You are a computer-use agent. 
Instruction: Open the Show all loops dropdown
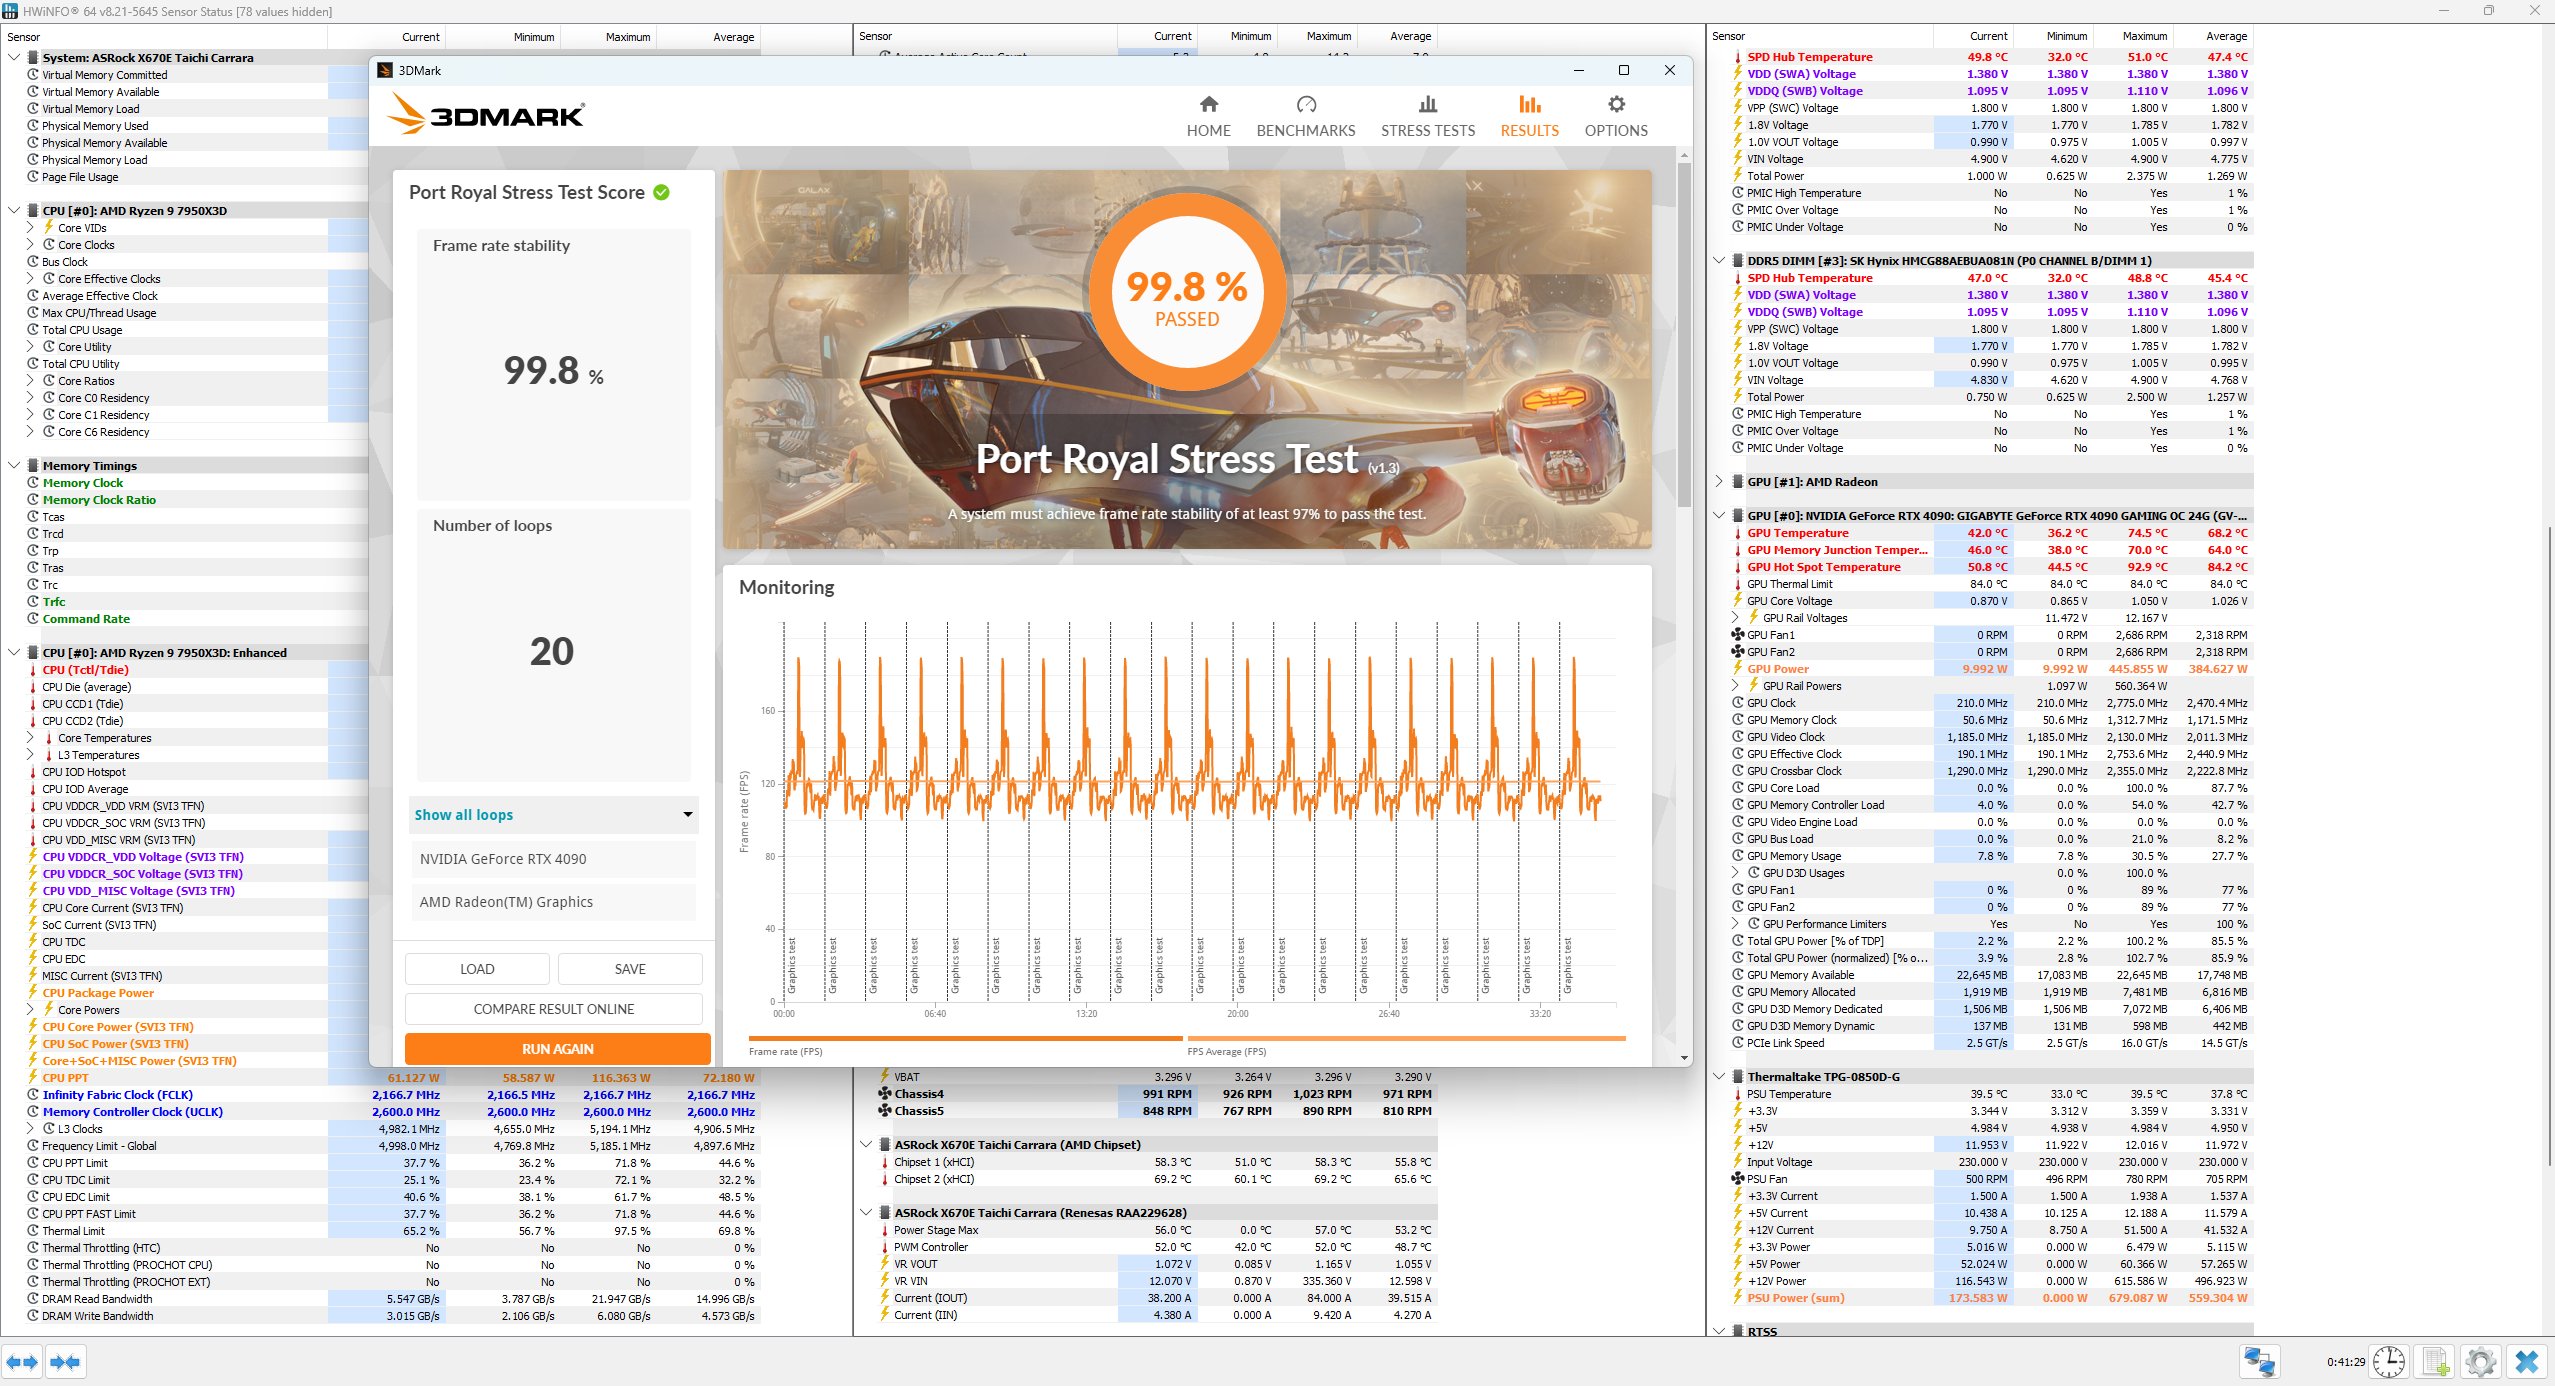coord(553,815)
